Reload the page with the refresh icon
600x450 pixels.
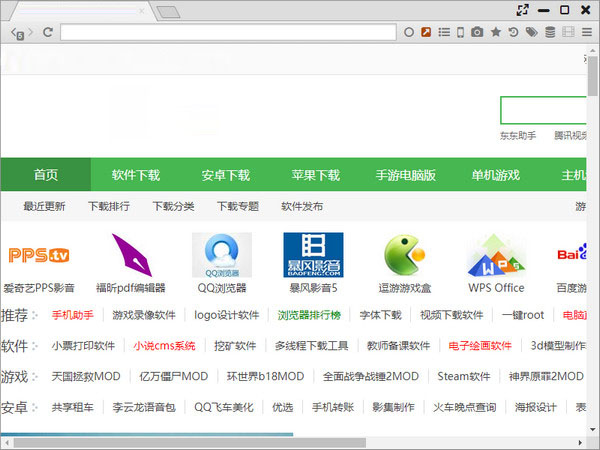tap(48, 33)
